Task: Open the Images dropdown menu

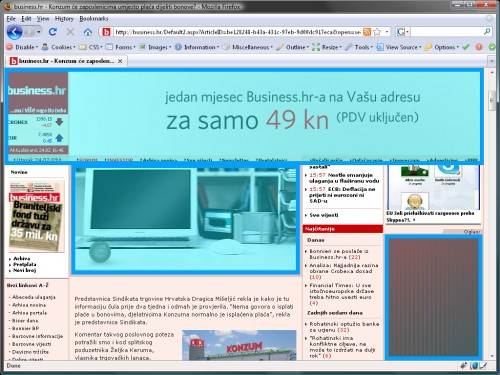Action: 155,47
